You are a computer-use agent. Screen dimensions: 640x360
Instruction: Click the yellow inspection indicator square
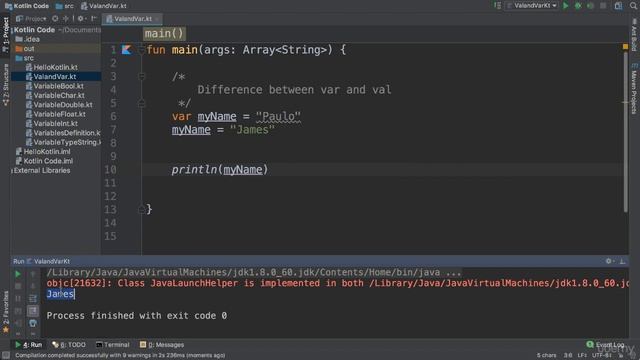[625, 47]
